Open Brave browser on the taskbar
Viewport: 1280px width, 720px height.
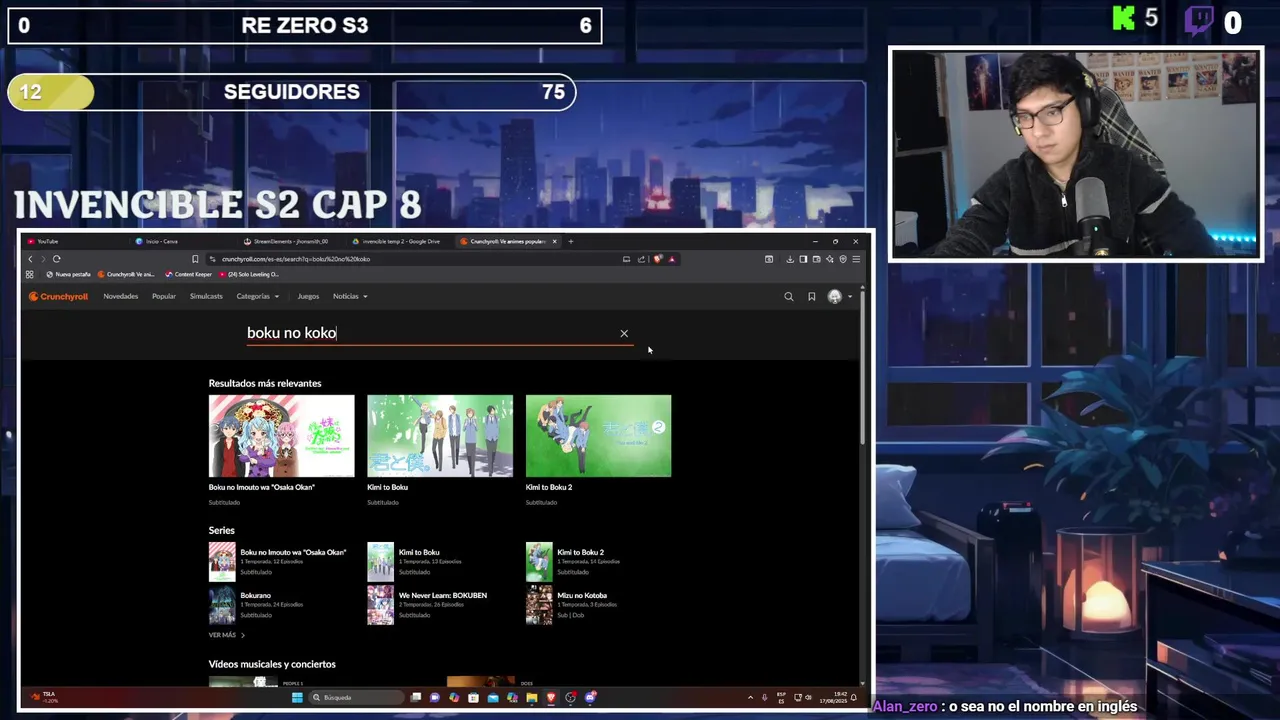(x=551, y=697)
